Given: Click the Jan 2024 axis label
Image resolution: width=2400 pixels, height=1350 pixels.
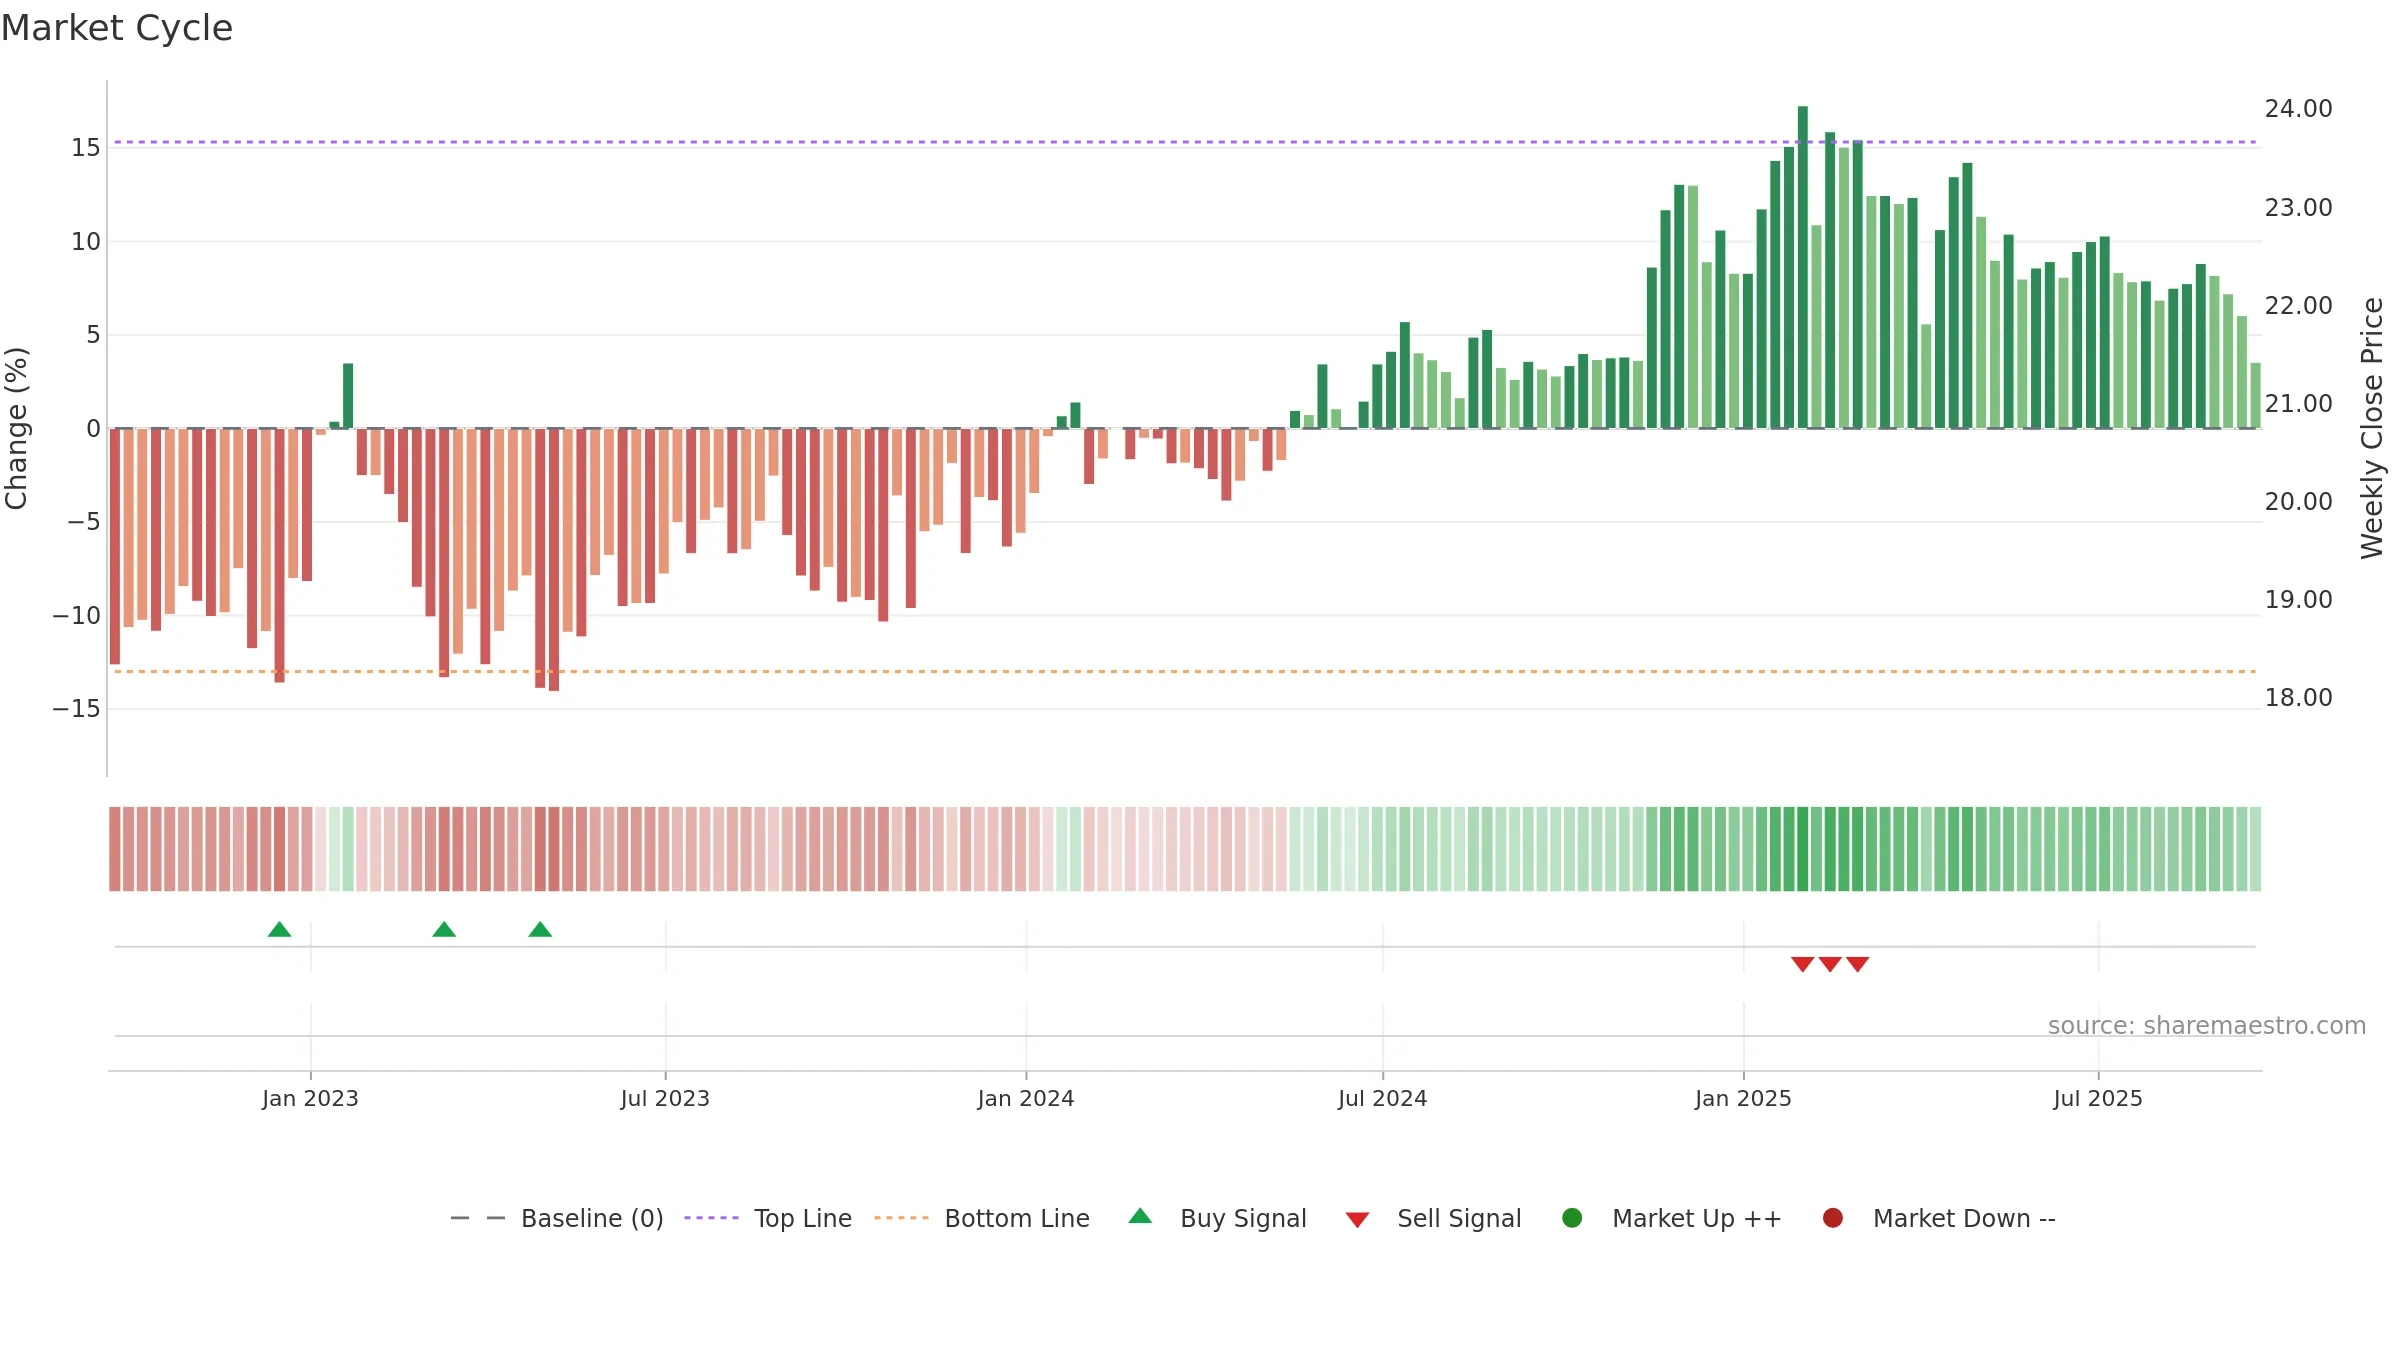Looking at the screenshot, I should click(x=1026, y=1099).
